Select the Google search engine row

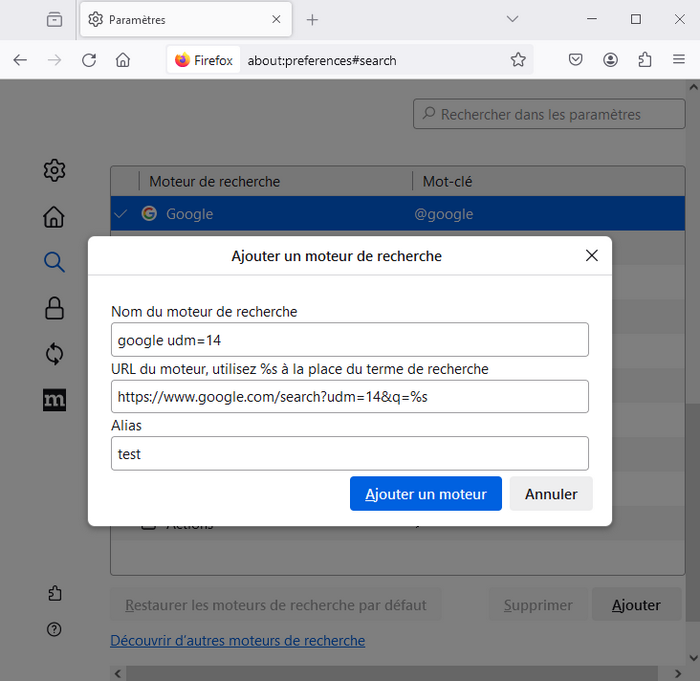pos(397,213)
